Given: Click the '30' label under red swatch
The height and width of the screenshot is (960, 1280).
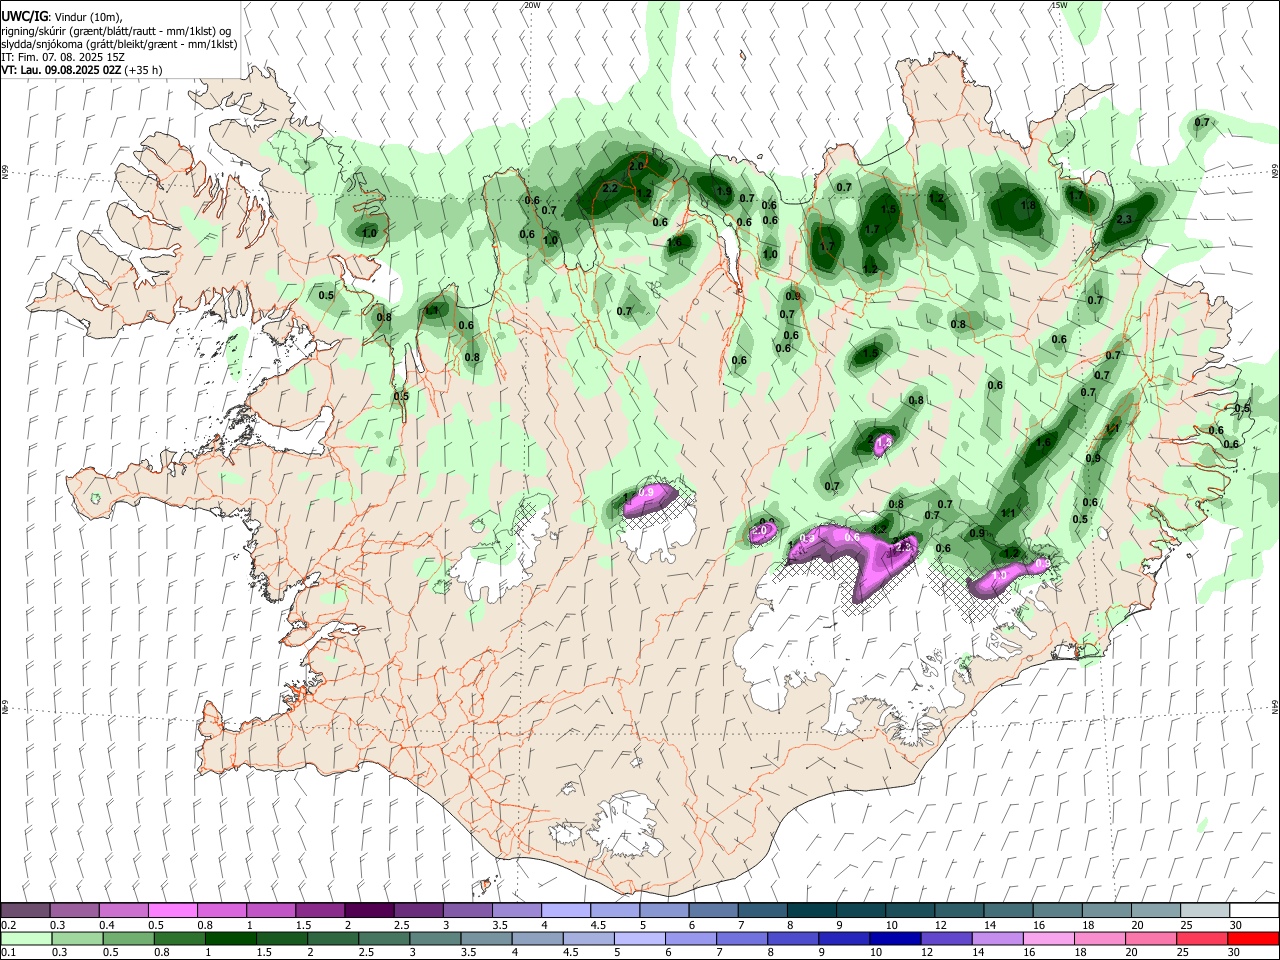Looking at the screenshot, I should pos(1236,953).
